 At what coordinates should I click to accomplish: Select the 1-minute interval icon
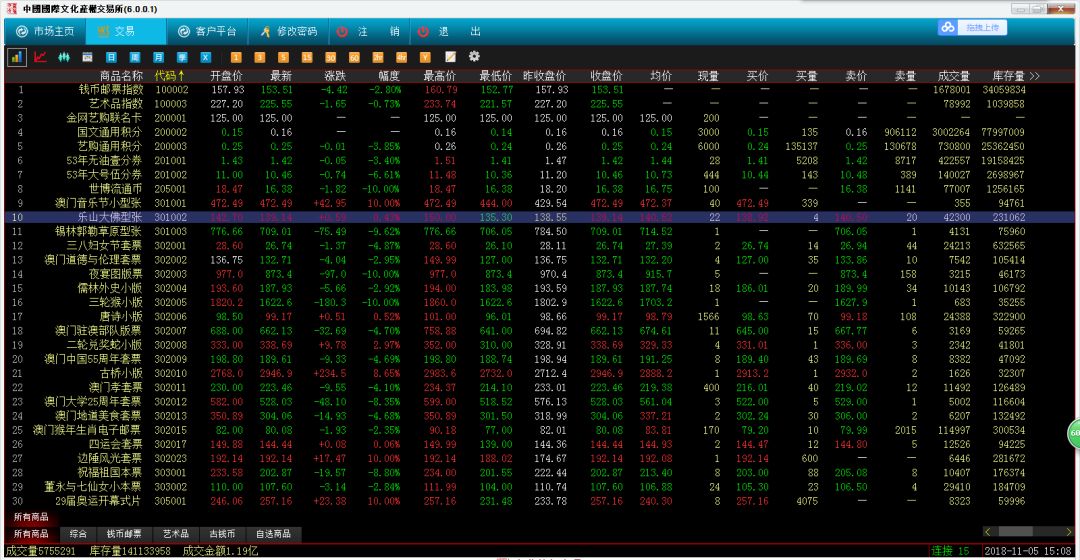point(236,57)
